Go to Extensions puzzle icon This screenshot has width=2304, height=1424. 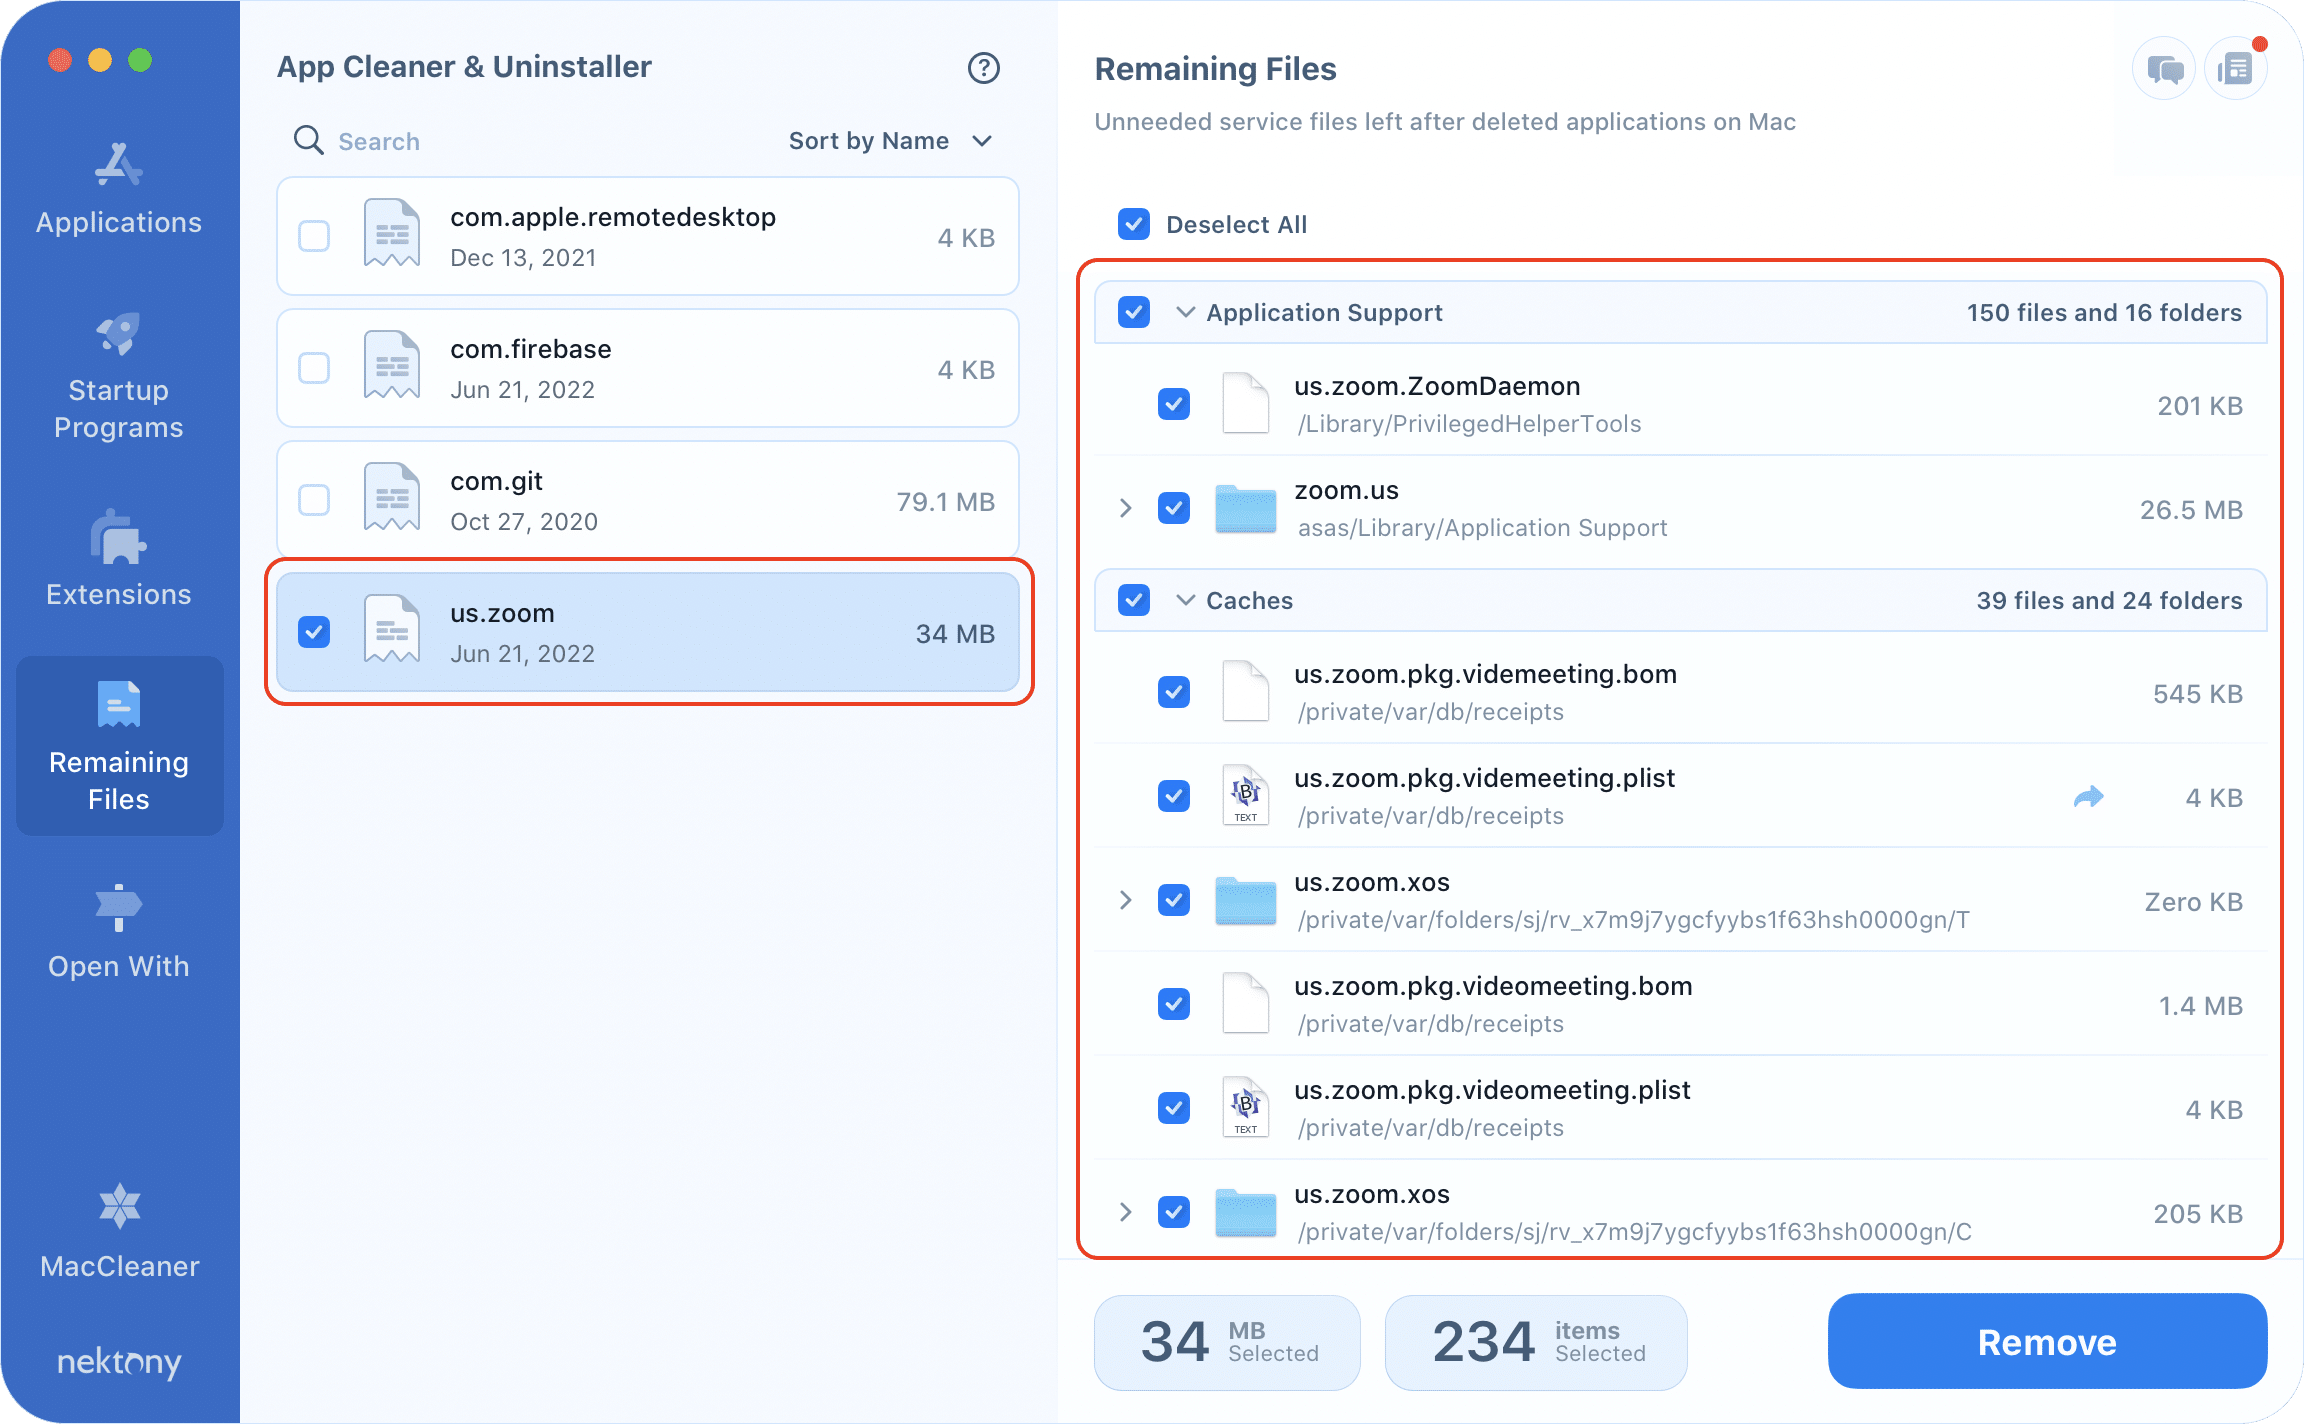(x=118, y=538)
